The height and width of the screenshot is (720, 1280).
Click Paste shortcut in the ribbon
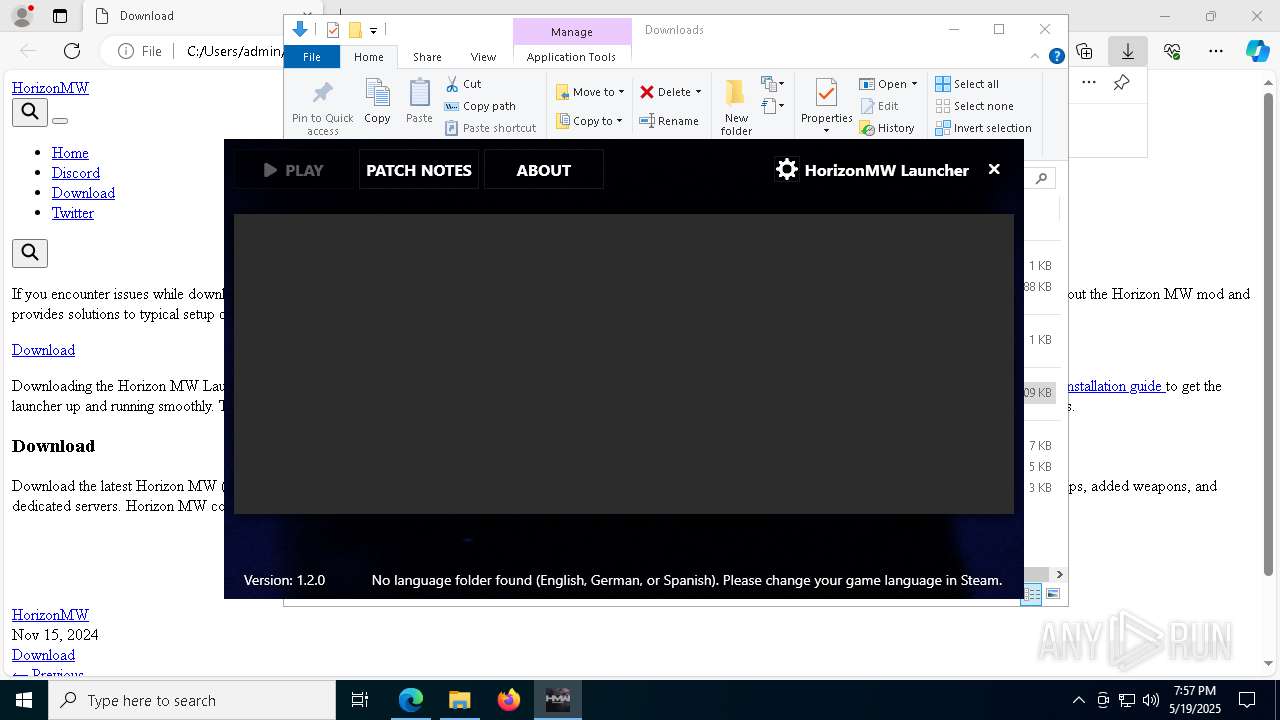coord(490,128)
